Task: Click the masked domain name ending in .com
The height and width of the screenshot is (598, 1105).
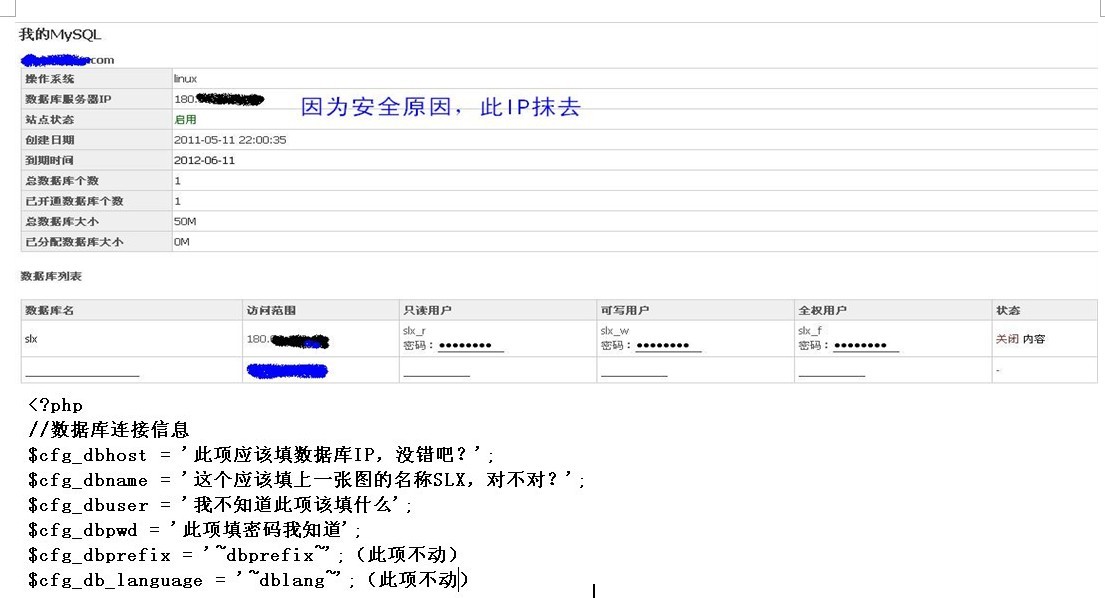Action: tap(60, 58)
